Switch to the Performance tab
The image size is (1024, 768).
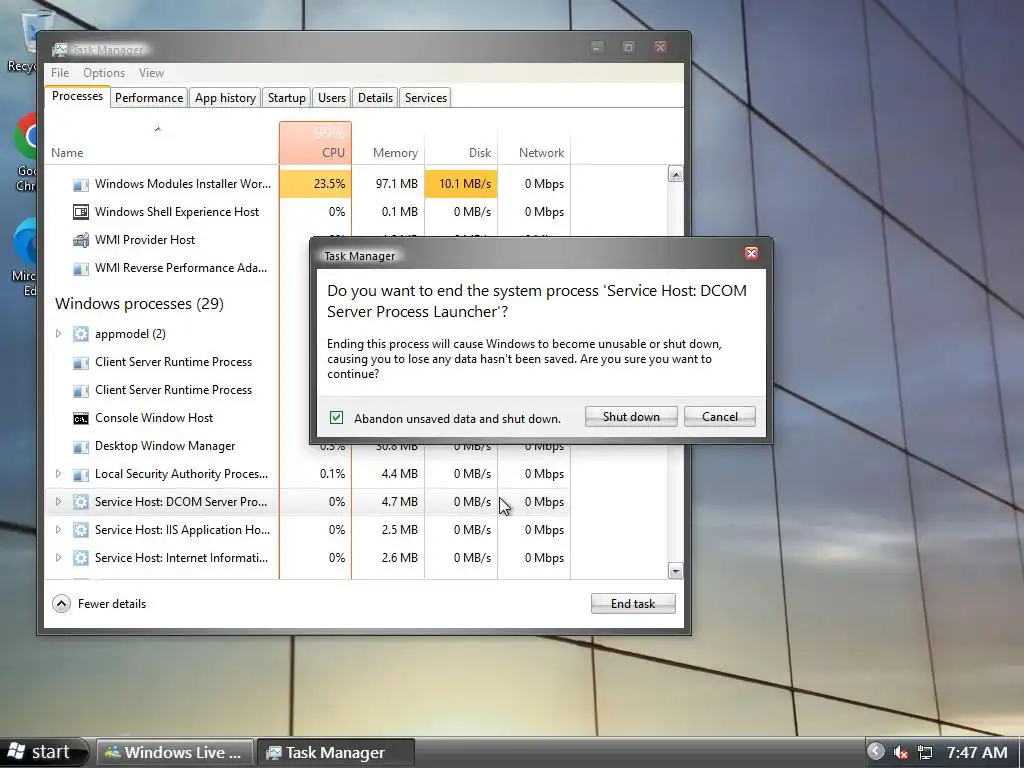(x=149, y=98)
